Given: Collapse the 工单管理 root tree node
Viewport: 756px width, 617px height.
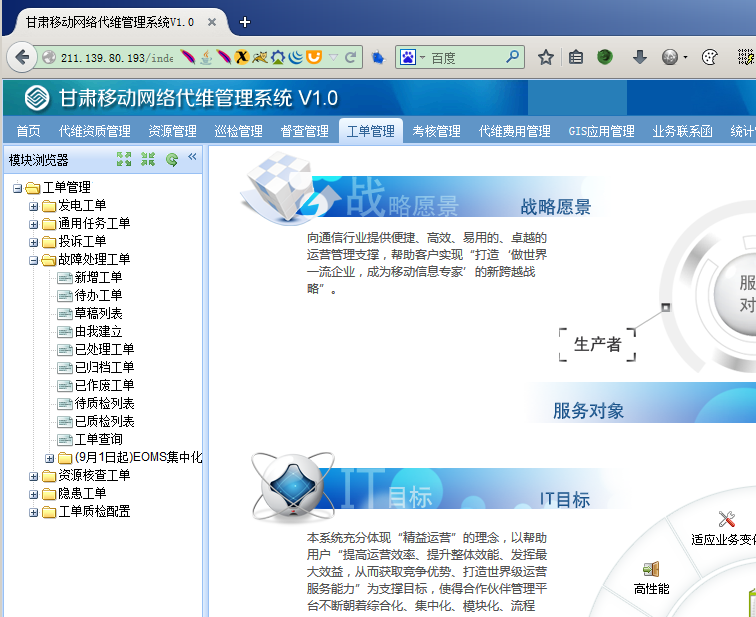Looking at the screenshot, I should 17,188.
